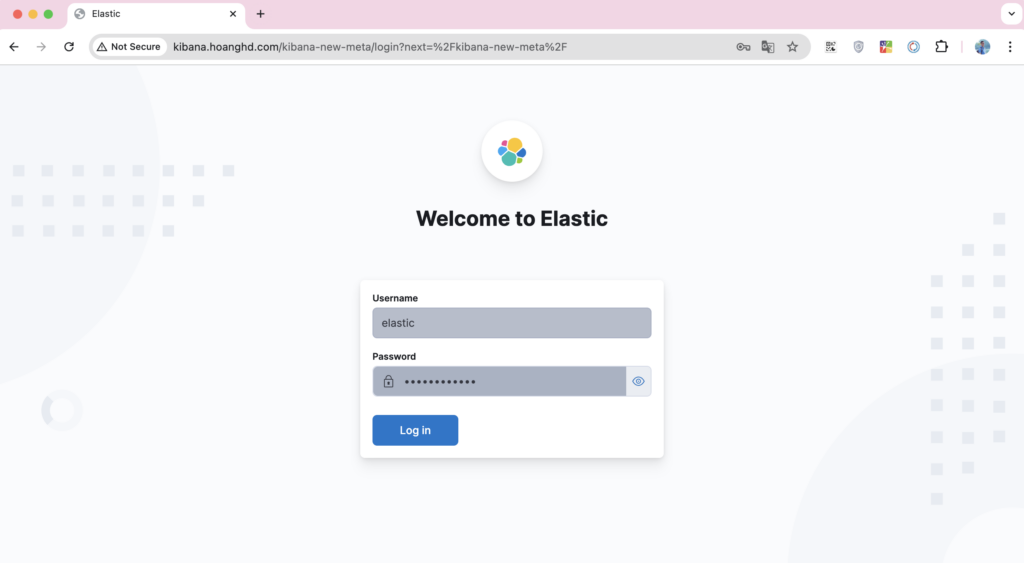Reload the page
Screen dimensions: 1024x563
coord(69,46)
